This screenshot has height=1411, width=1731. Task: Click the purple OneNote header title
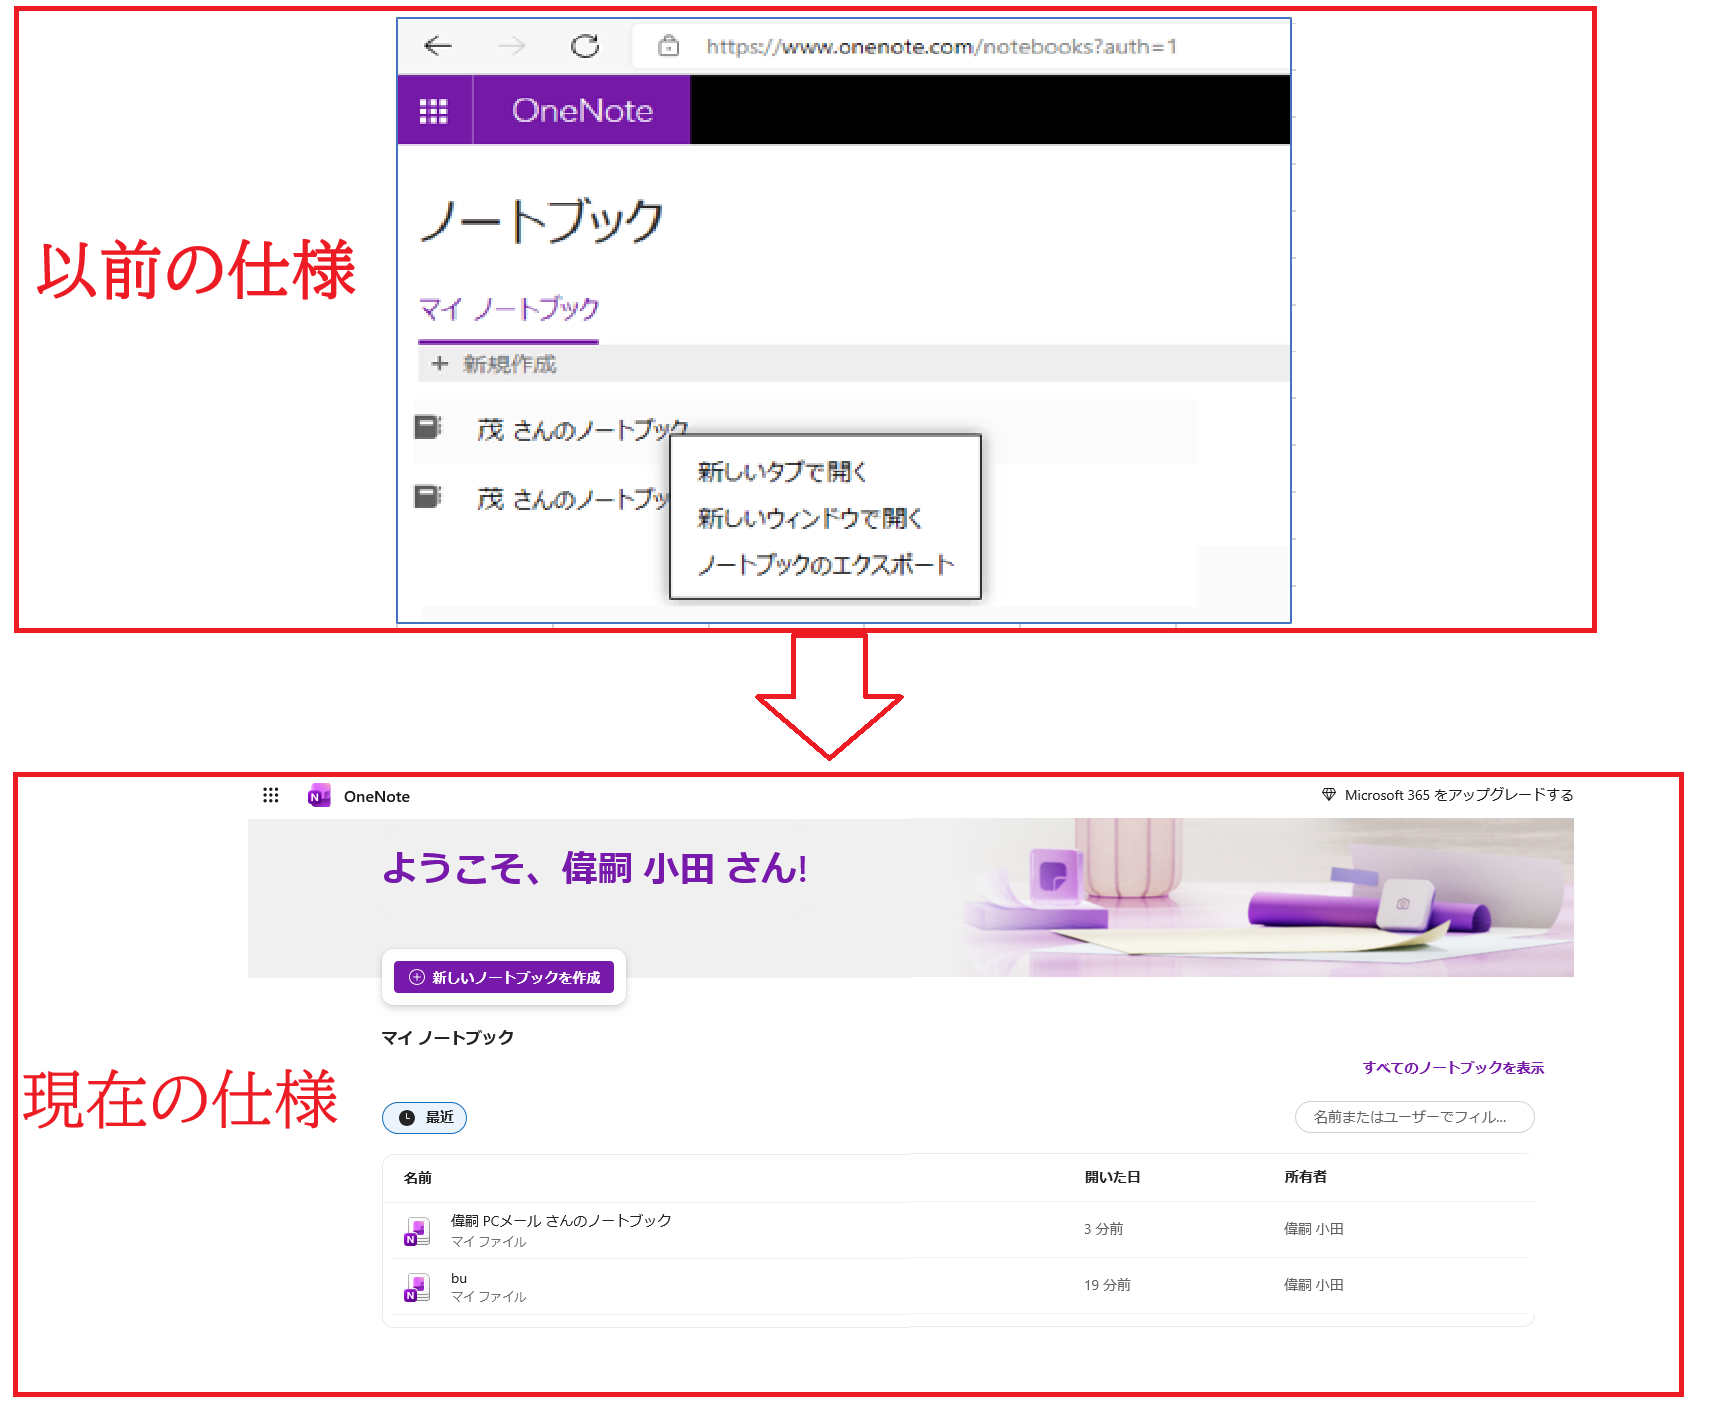[x=582, y=110]
